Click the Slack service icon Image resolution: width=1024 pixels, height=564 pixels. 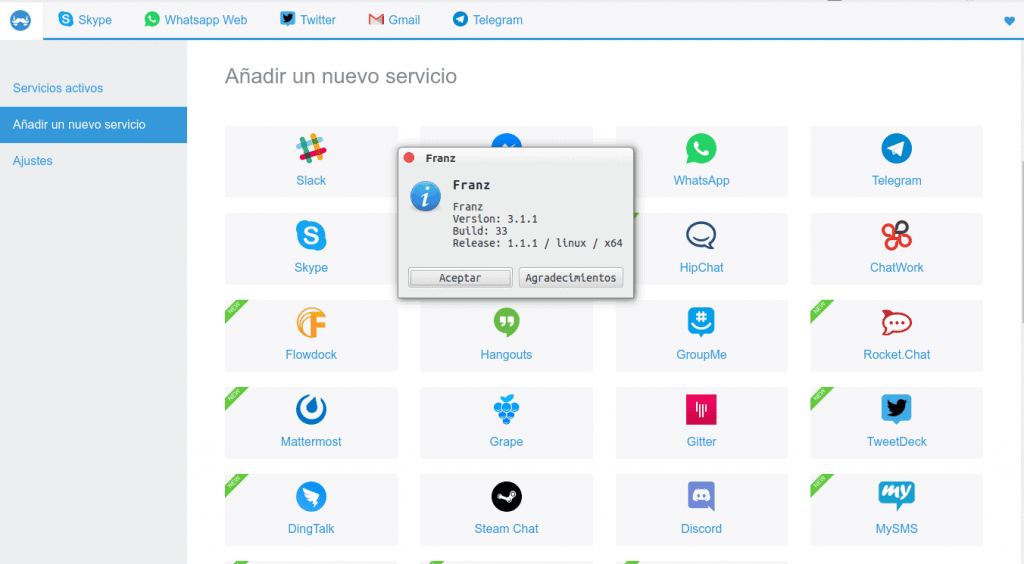click(311, 150)
